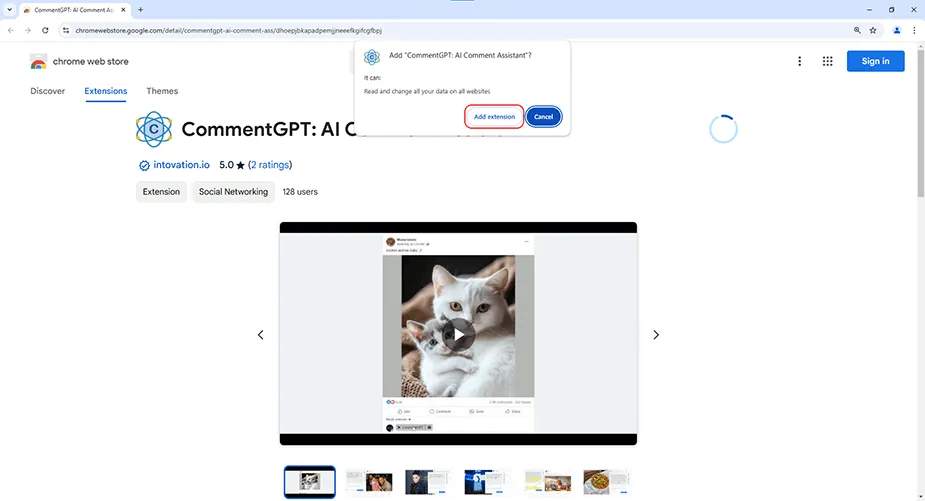The height and width of the screenshot is (501, 925).
Task: Open the intovation.io publisher link
Action: 181,165
